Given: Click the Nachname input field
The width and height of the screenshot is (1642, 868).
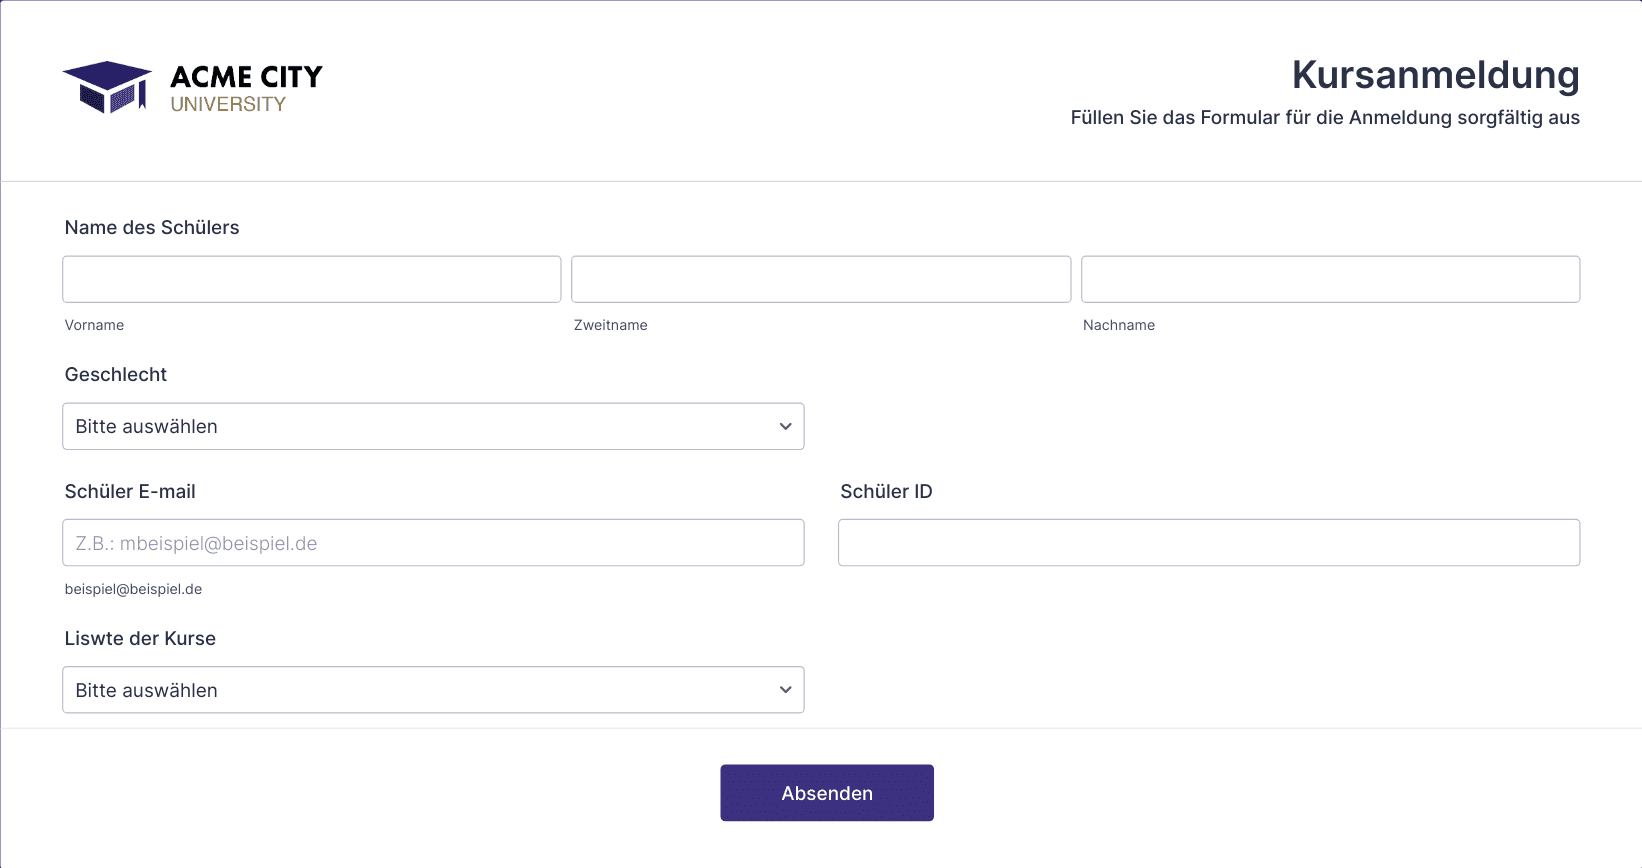Looking at the screenshot, I should tap(1330, 280).
